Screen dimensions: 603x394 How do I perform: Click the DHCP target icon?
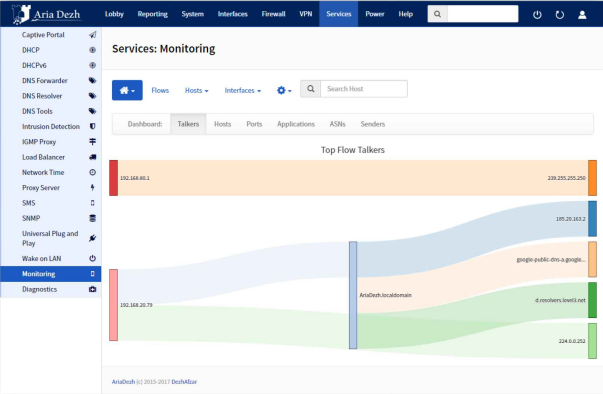click(92, 50)
